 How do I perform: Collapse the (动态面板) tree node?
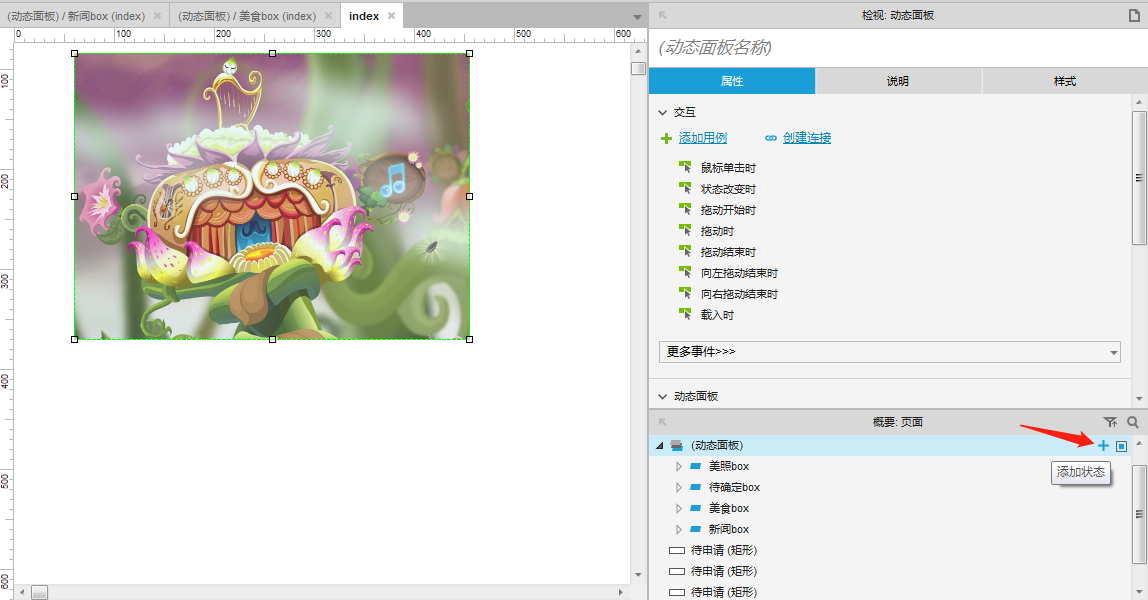click(x=660, y=446)
